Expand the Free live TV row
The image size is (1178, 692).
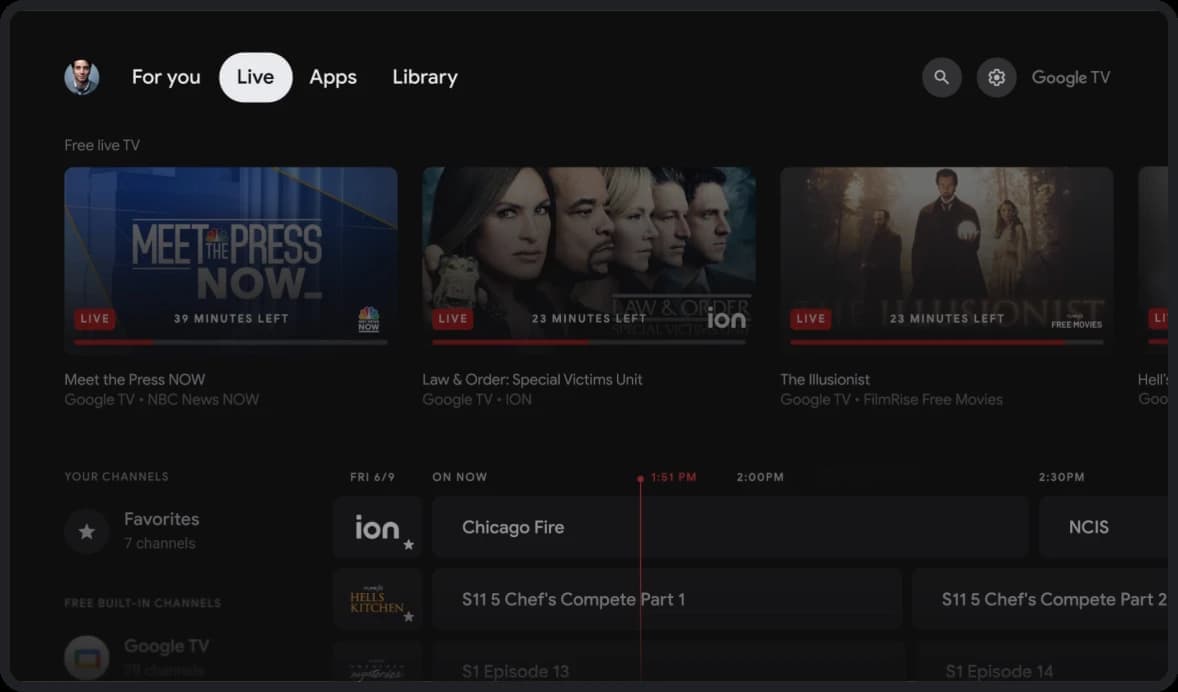pyautogui.click(x=101, y=145)
